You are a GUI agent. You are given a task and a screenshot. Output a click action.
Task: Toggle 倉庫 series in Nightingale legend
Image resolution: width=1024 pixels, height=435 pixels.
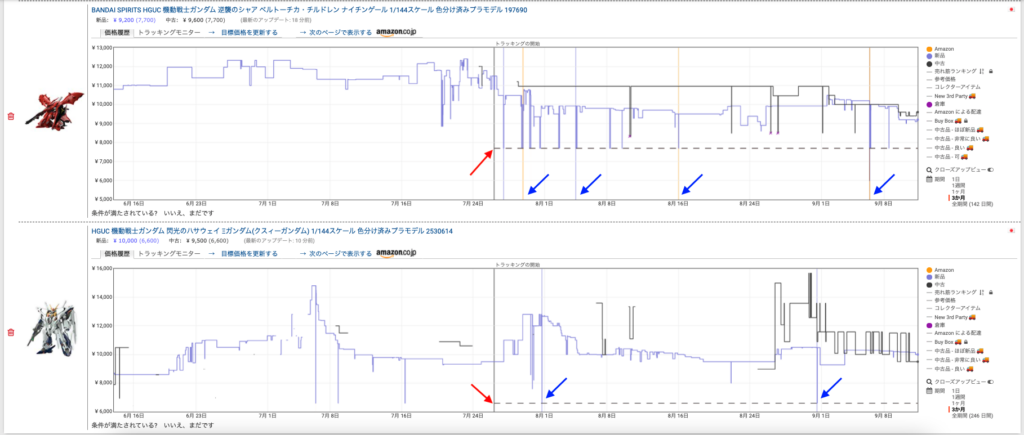pos(936,104)
